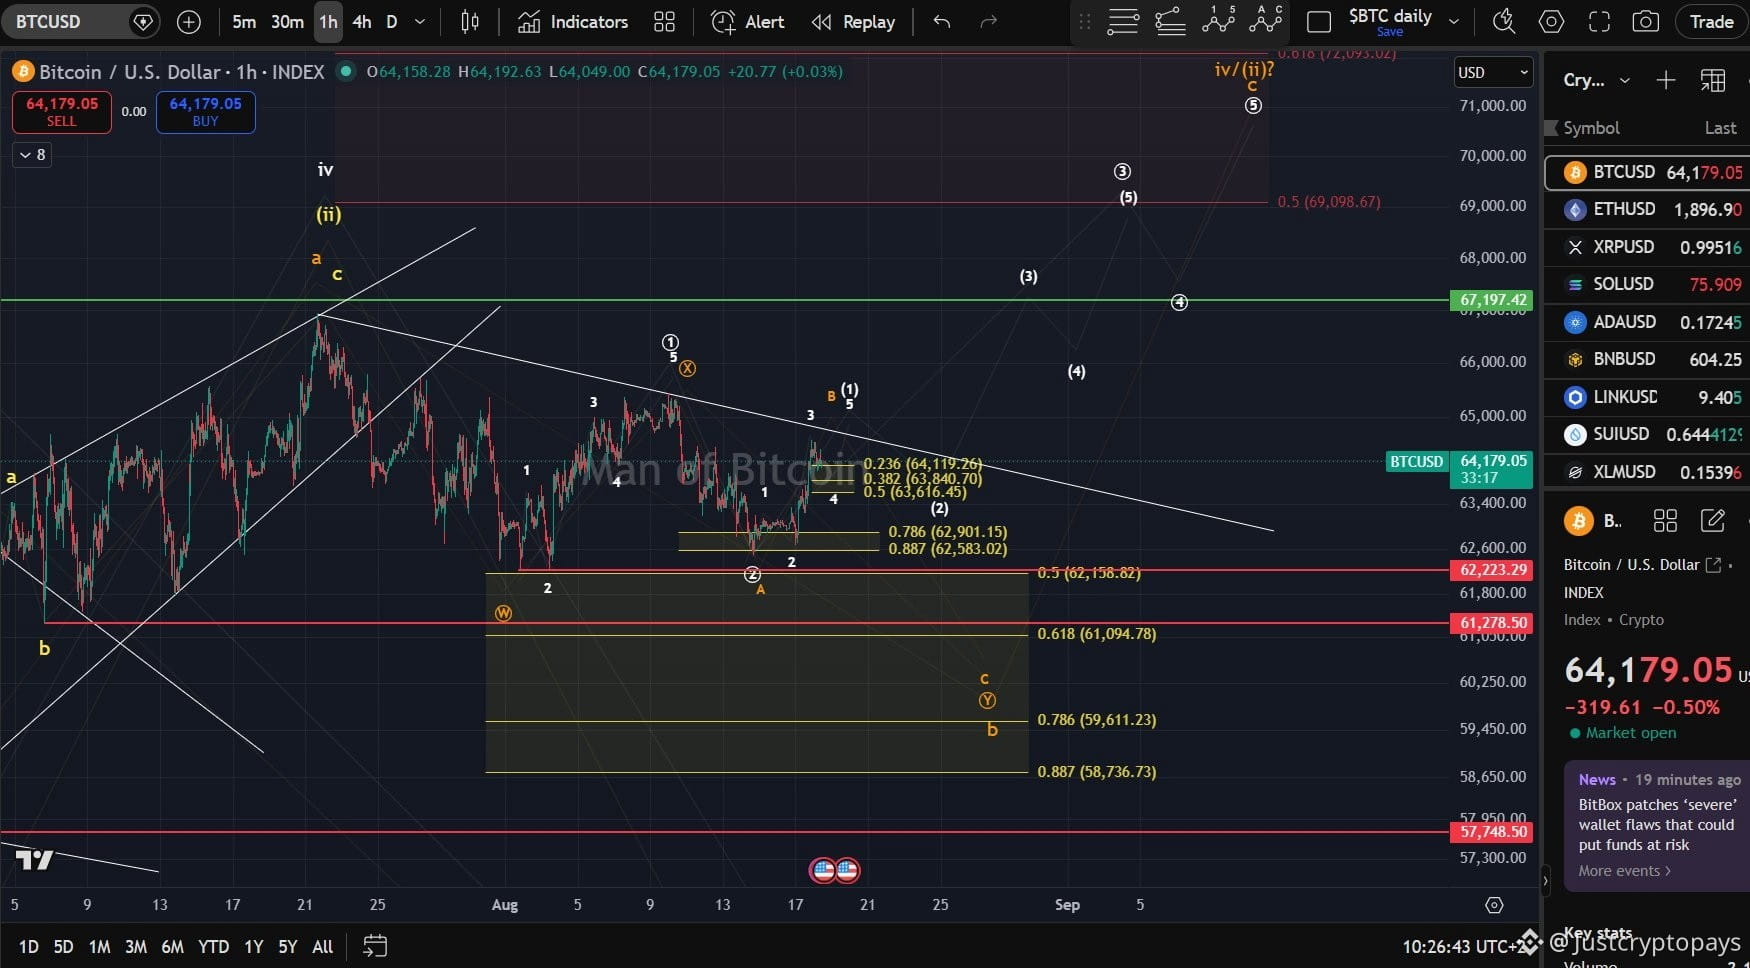Select the 5D date range
This screenshot has width=1750, height=968.
[x=63, y=946]
